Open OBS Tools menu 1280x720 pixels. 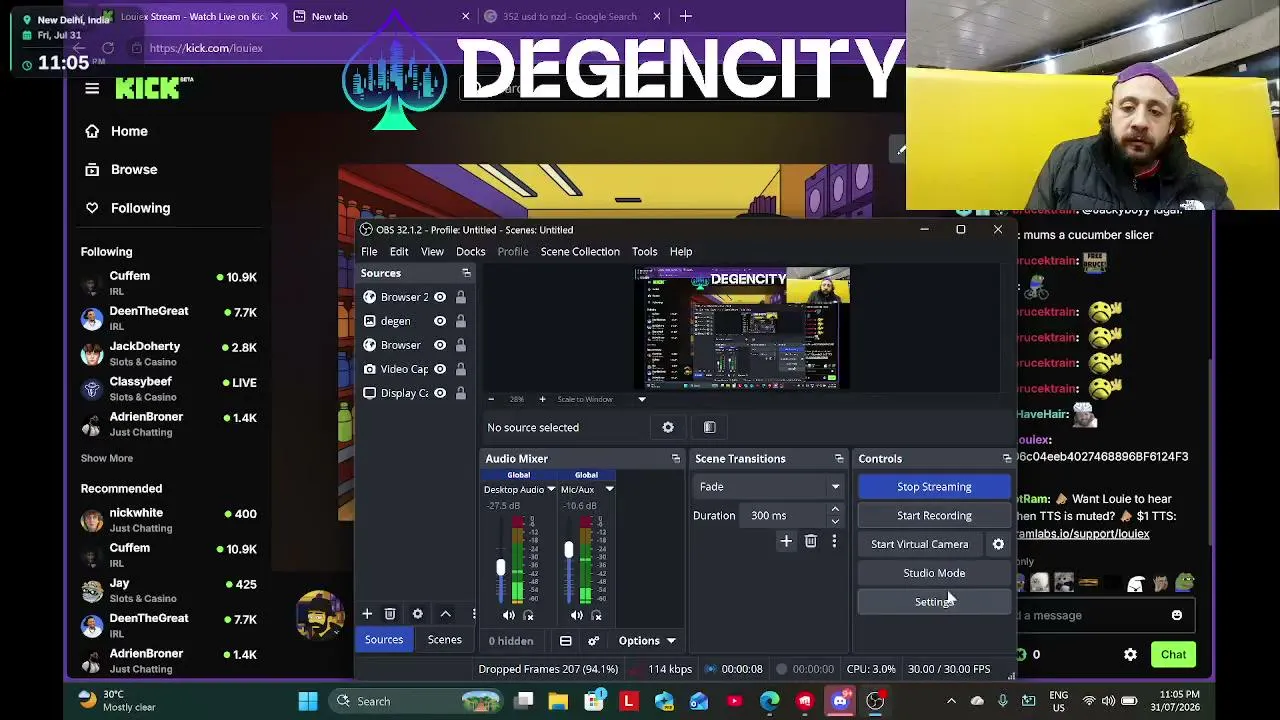coord(644,252)
